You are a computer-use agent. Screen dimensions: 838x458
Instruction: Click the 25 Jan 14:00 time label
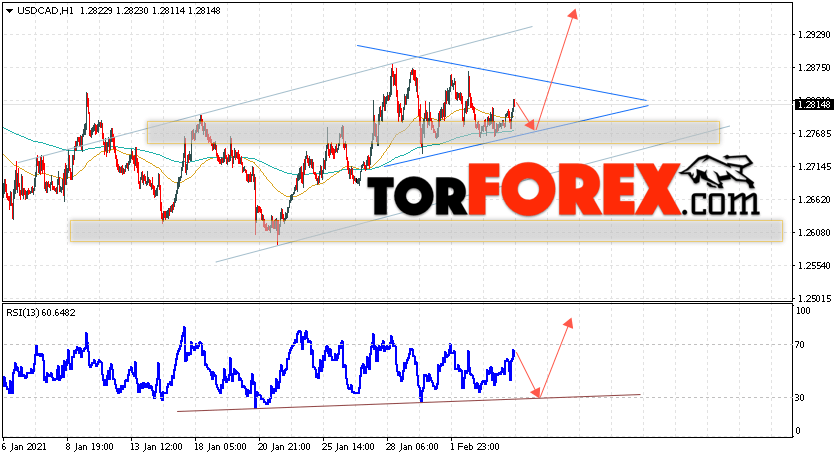click(x=348, y=447)
